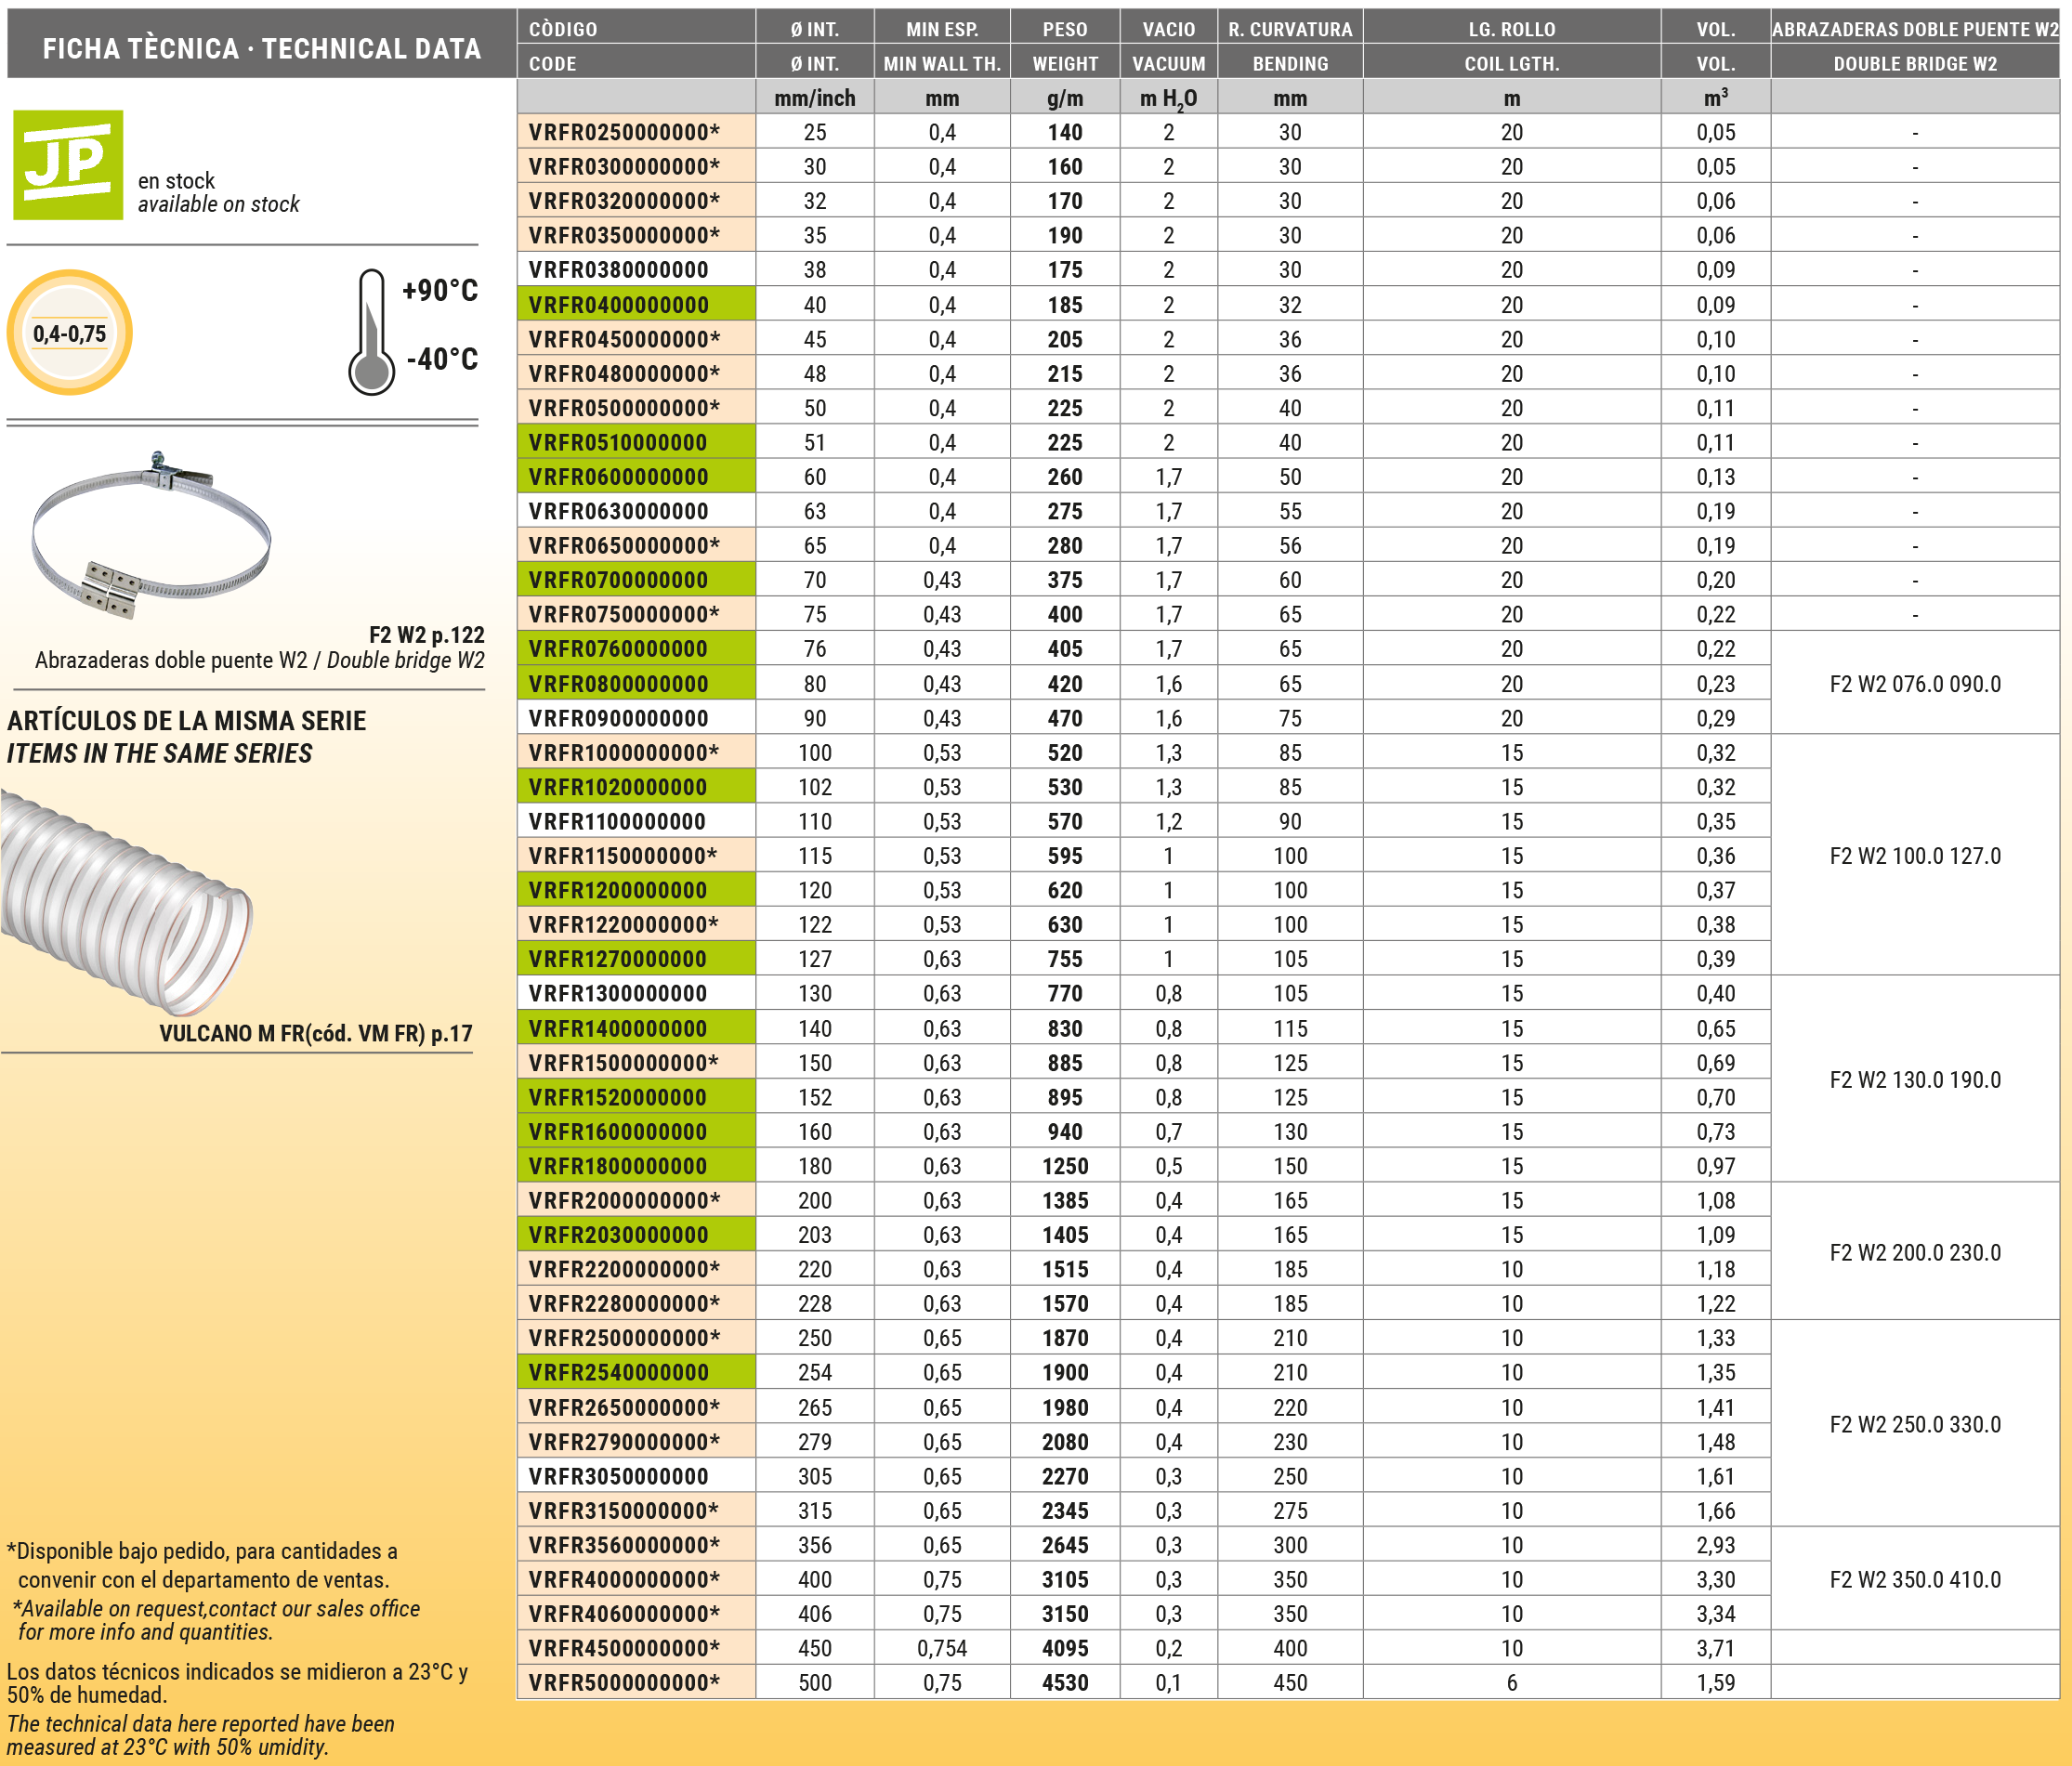The height and width of the screenshot is (1766, 2072).
Task: Click the LG. ROLLO coil length header
Action: (x=1511, y=46)
